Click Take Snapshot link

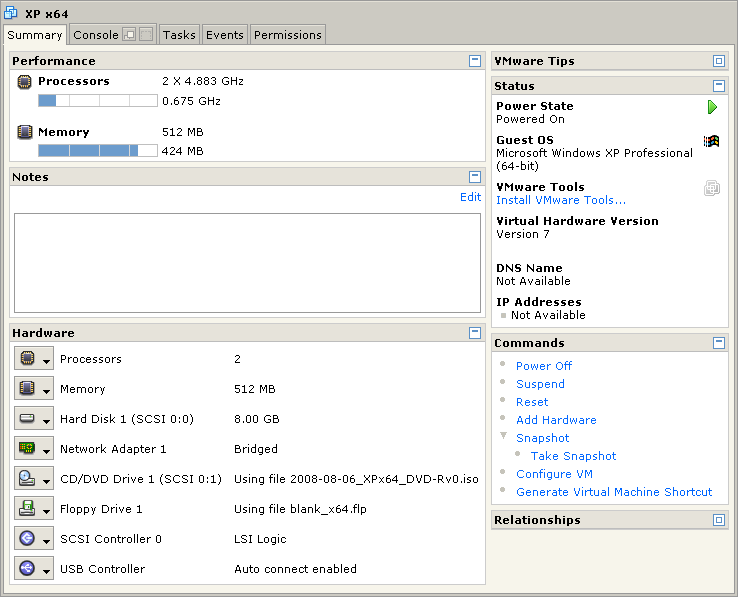tap(573, 456)
